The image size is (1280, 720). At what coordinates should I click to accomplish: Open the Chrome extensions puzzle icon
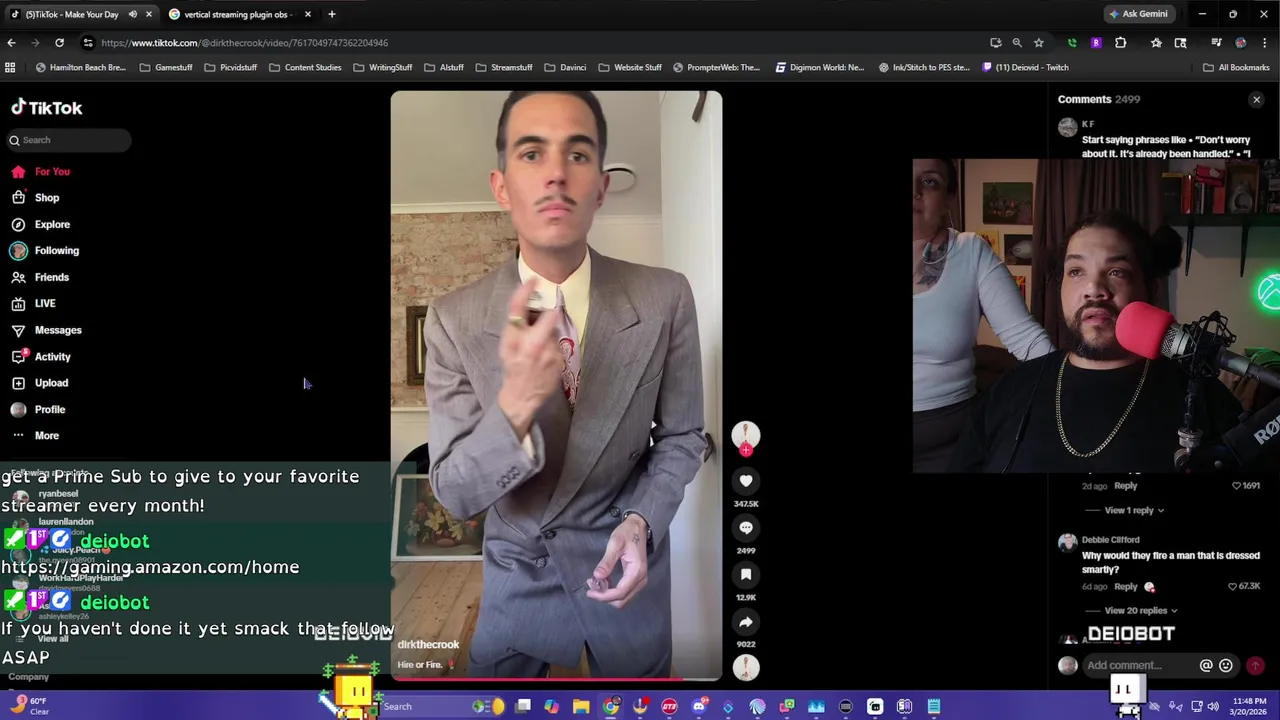point(1121,43)
